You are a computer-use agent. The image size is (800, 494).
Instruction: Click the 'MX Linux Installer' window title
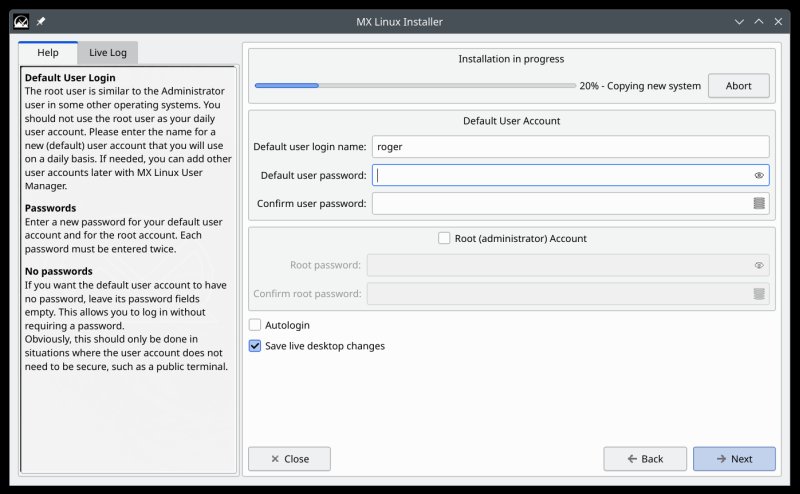(x=399, y=22)
